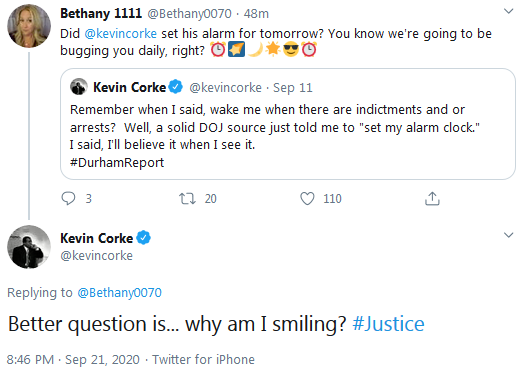This screenshot has width=518, height=376.
Task: Click the share icon on Bethany's tweet
Action: click(x=432, y=199)
